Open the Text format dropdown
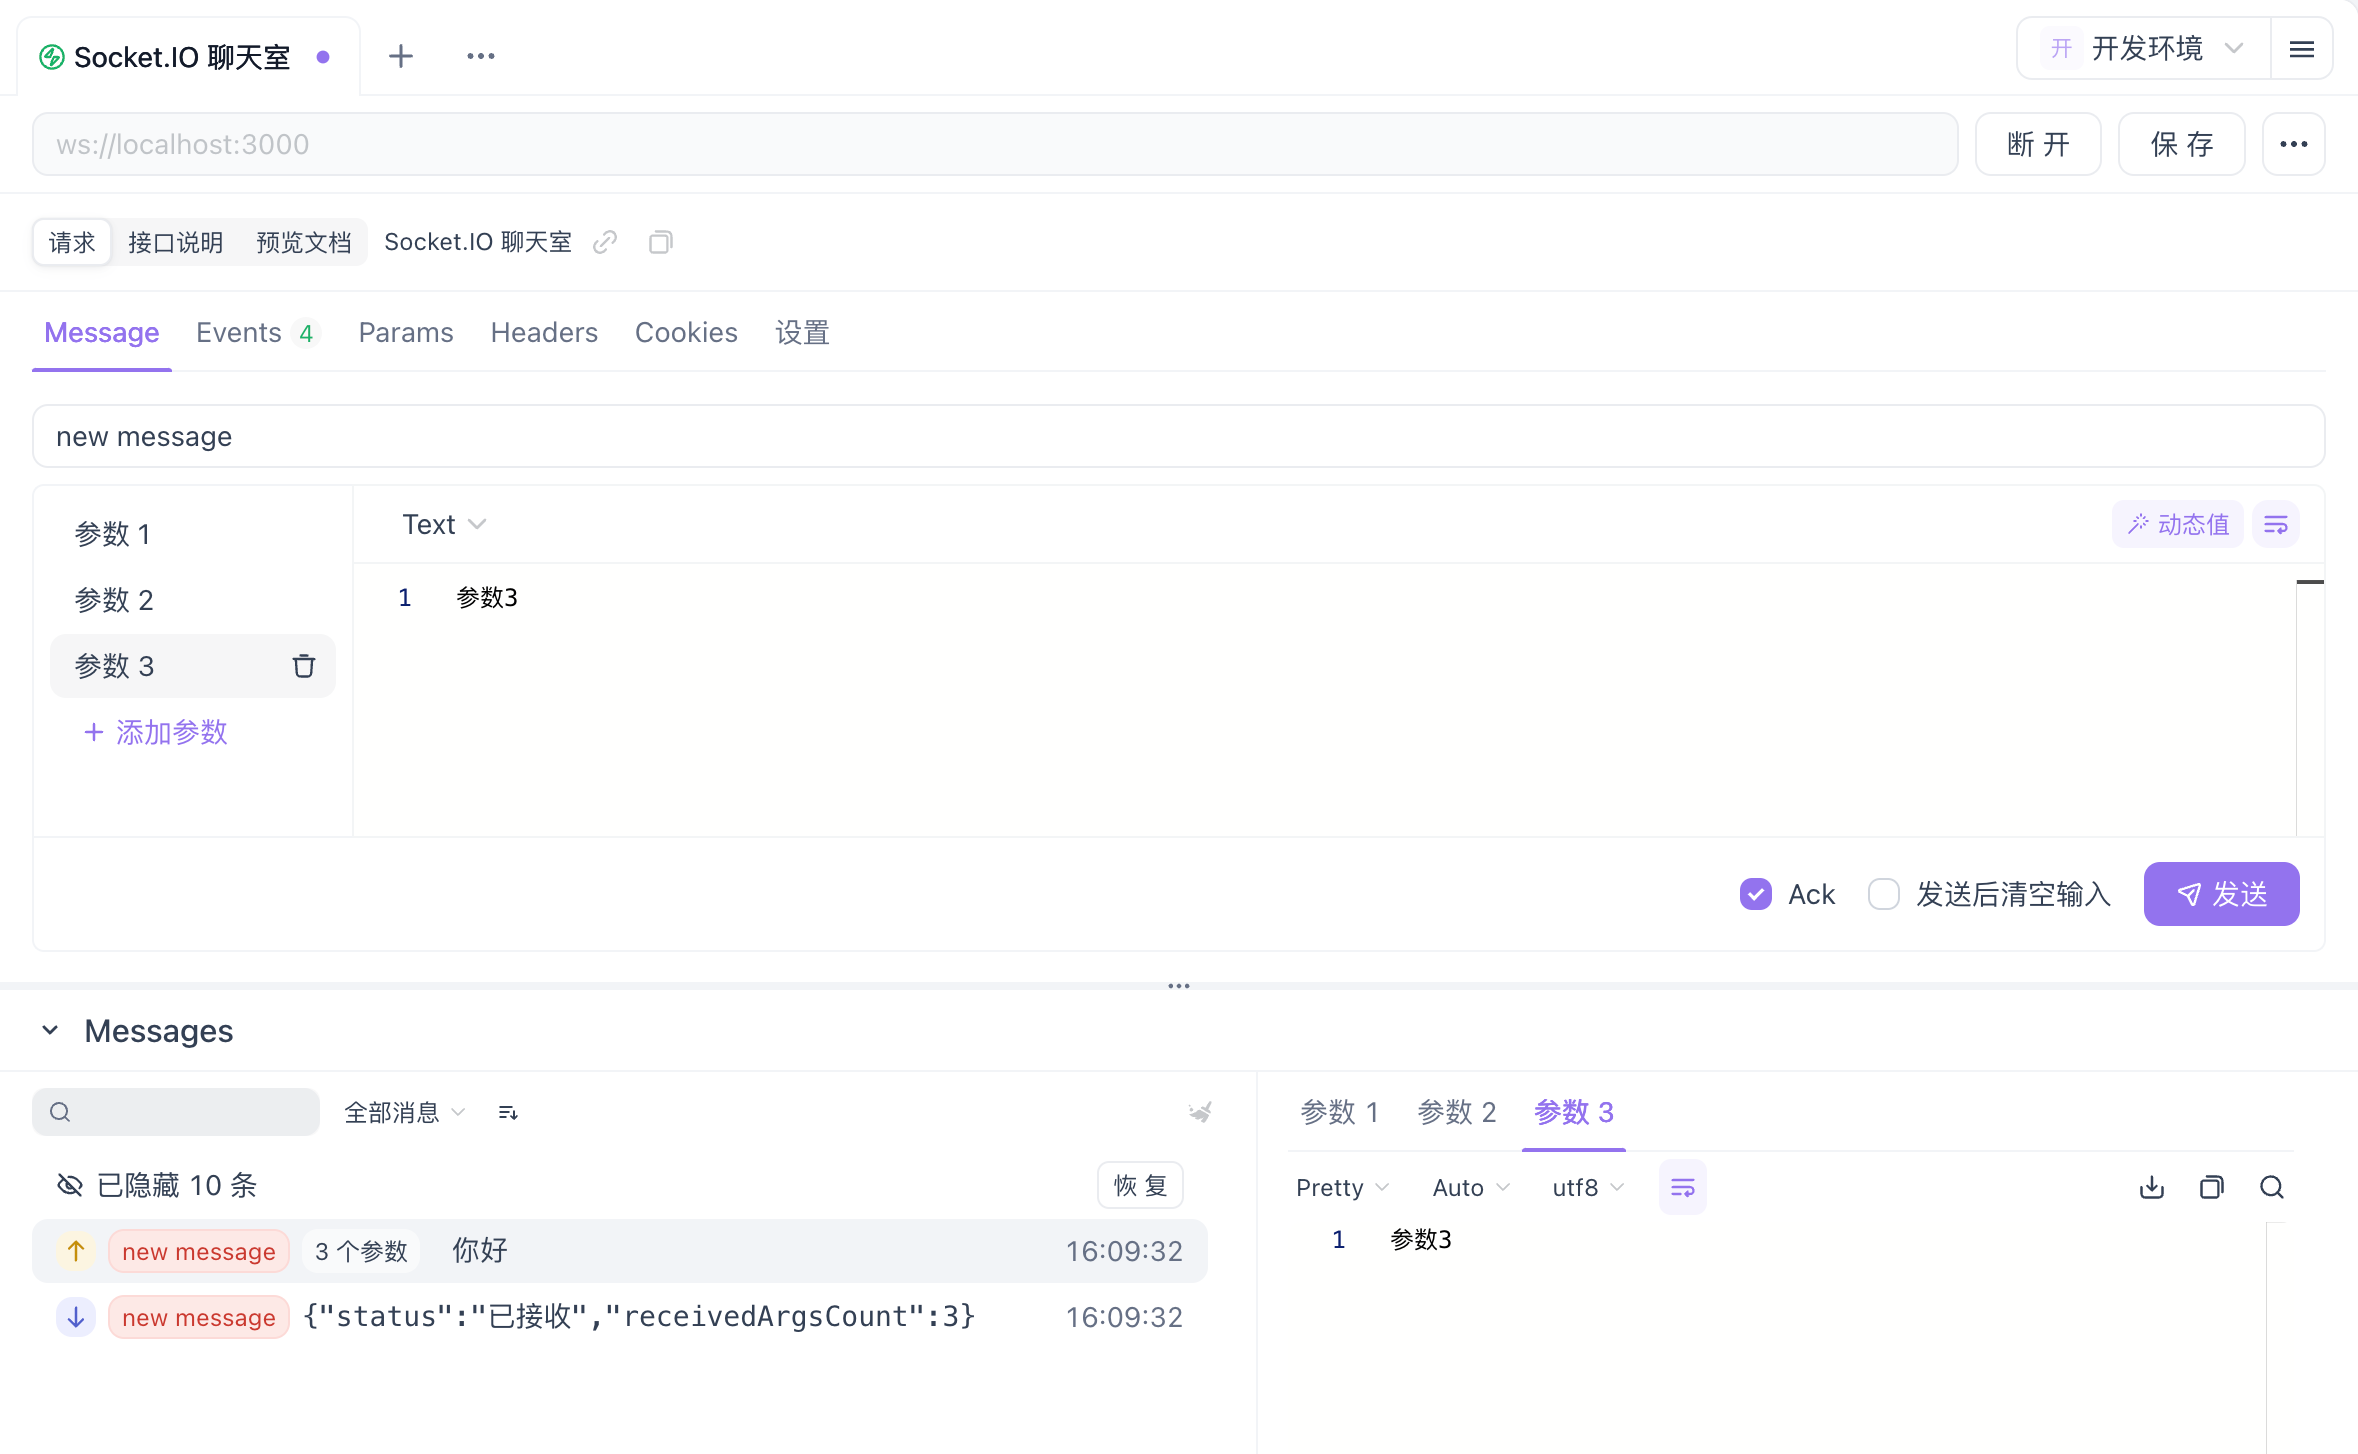 click(444, 524)
